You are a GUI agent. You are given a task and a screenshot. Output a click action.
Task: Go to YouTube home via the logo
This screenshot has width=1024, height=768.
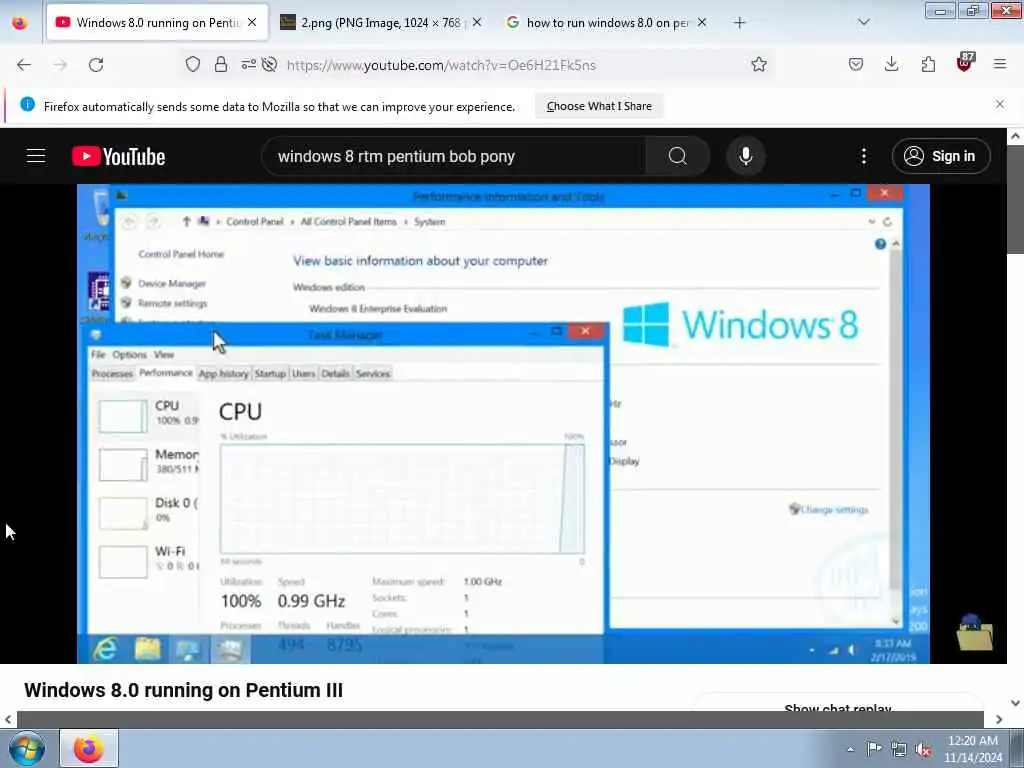pyautogui.click(x=118, y=157)
